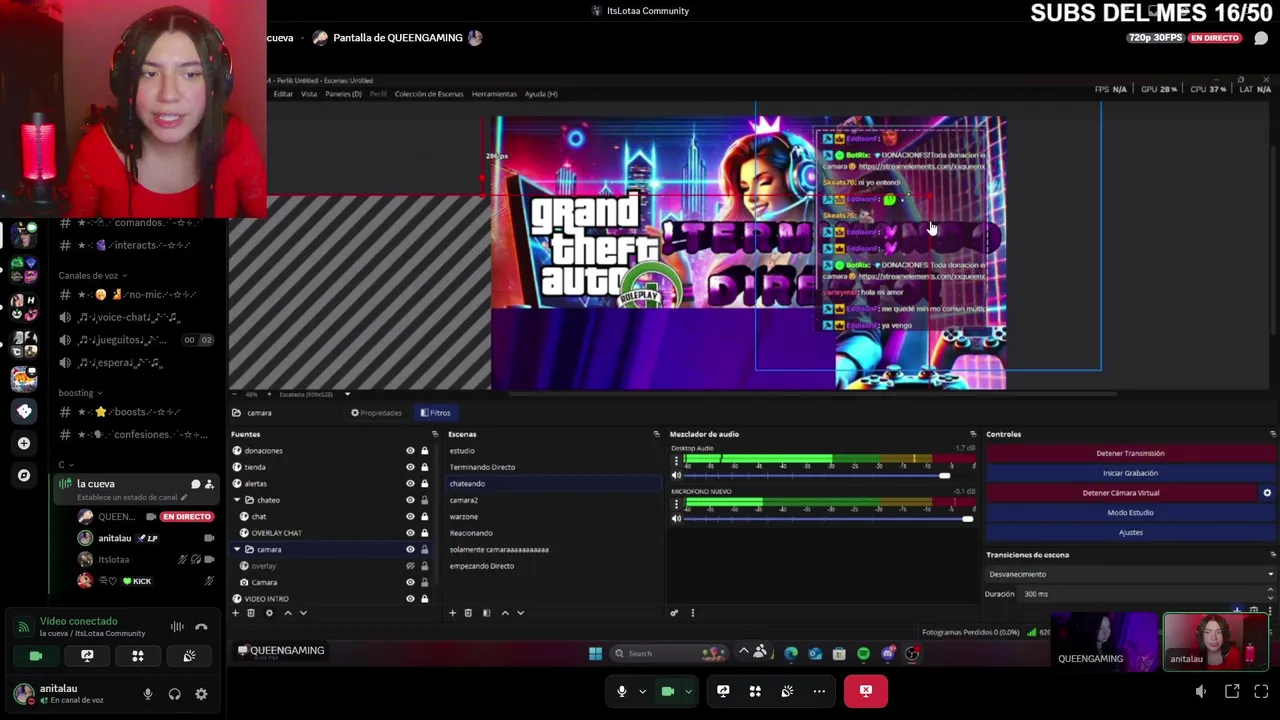Open Vista menu in OBS
The image size is (1280, 720).
309,94
